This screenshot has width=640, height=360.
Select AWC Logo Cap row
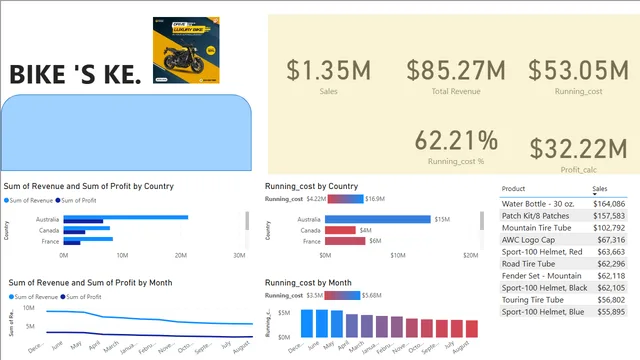pyautogui.click(x=563, y=240)
